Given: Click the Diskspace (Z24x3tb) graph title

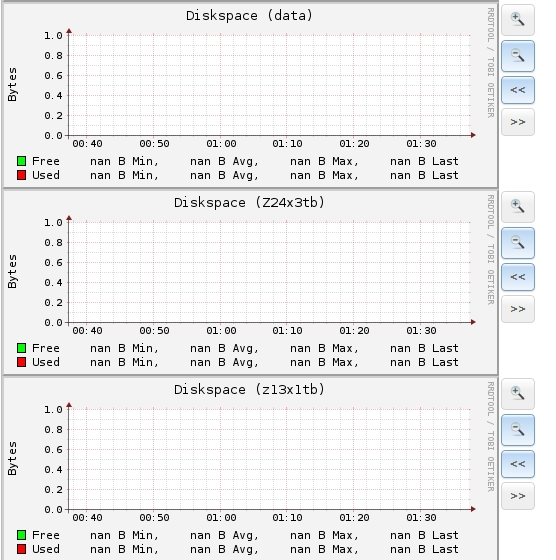Looking at the screenshot, I should [249, 202].
